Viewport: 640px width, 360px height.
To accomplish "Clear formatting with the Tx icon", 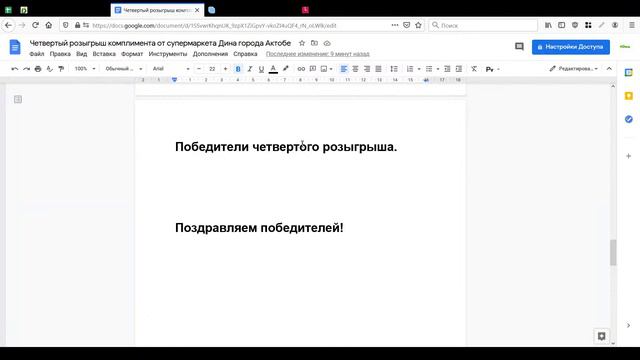I will click(x=474, y=69).
